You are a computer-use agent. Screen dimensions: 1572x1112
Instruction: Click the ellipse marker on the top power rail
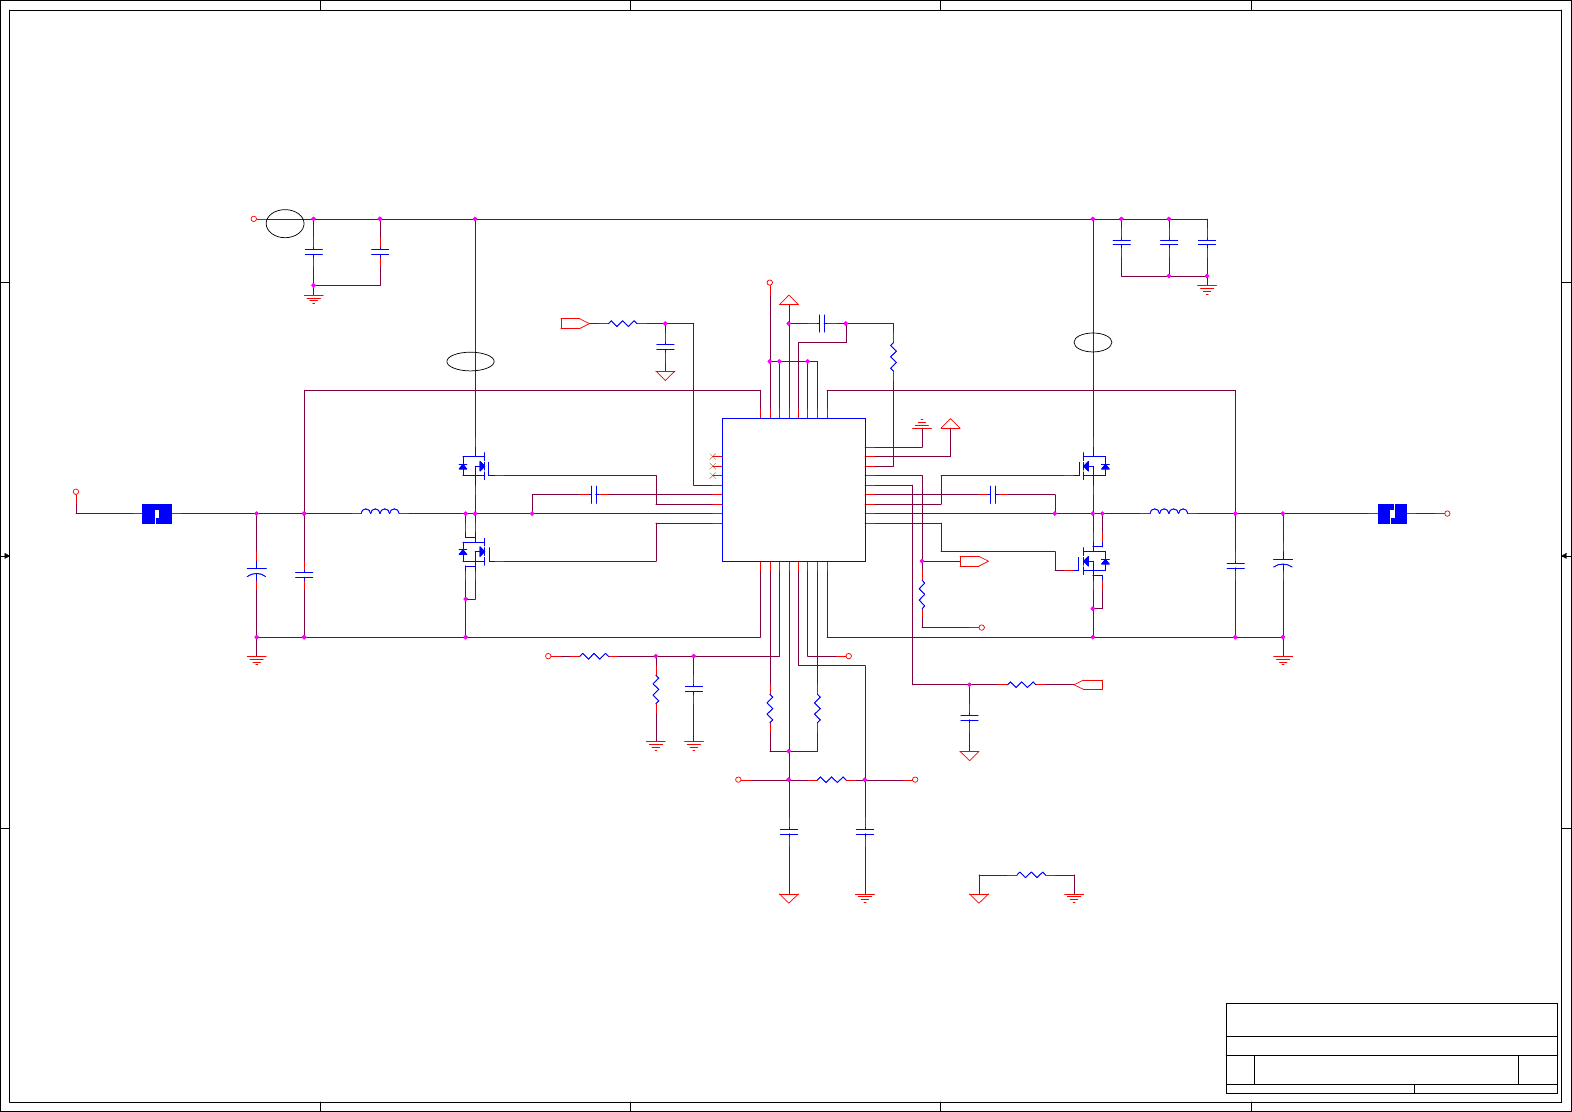285,223
